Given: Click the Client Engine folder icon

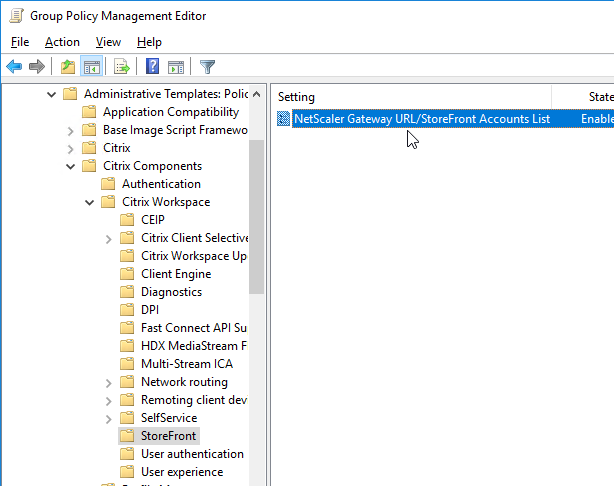Looking at the screenshot, I should [127, 274].
